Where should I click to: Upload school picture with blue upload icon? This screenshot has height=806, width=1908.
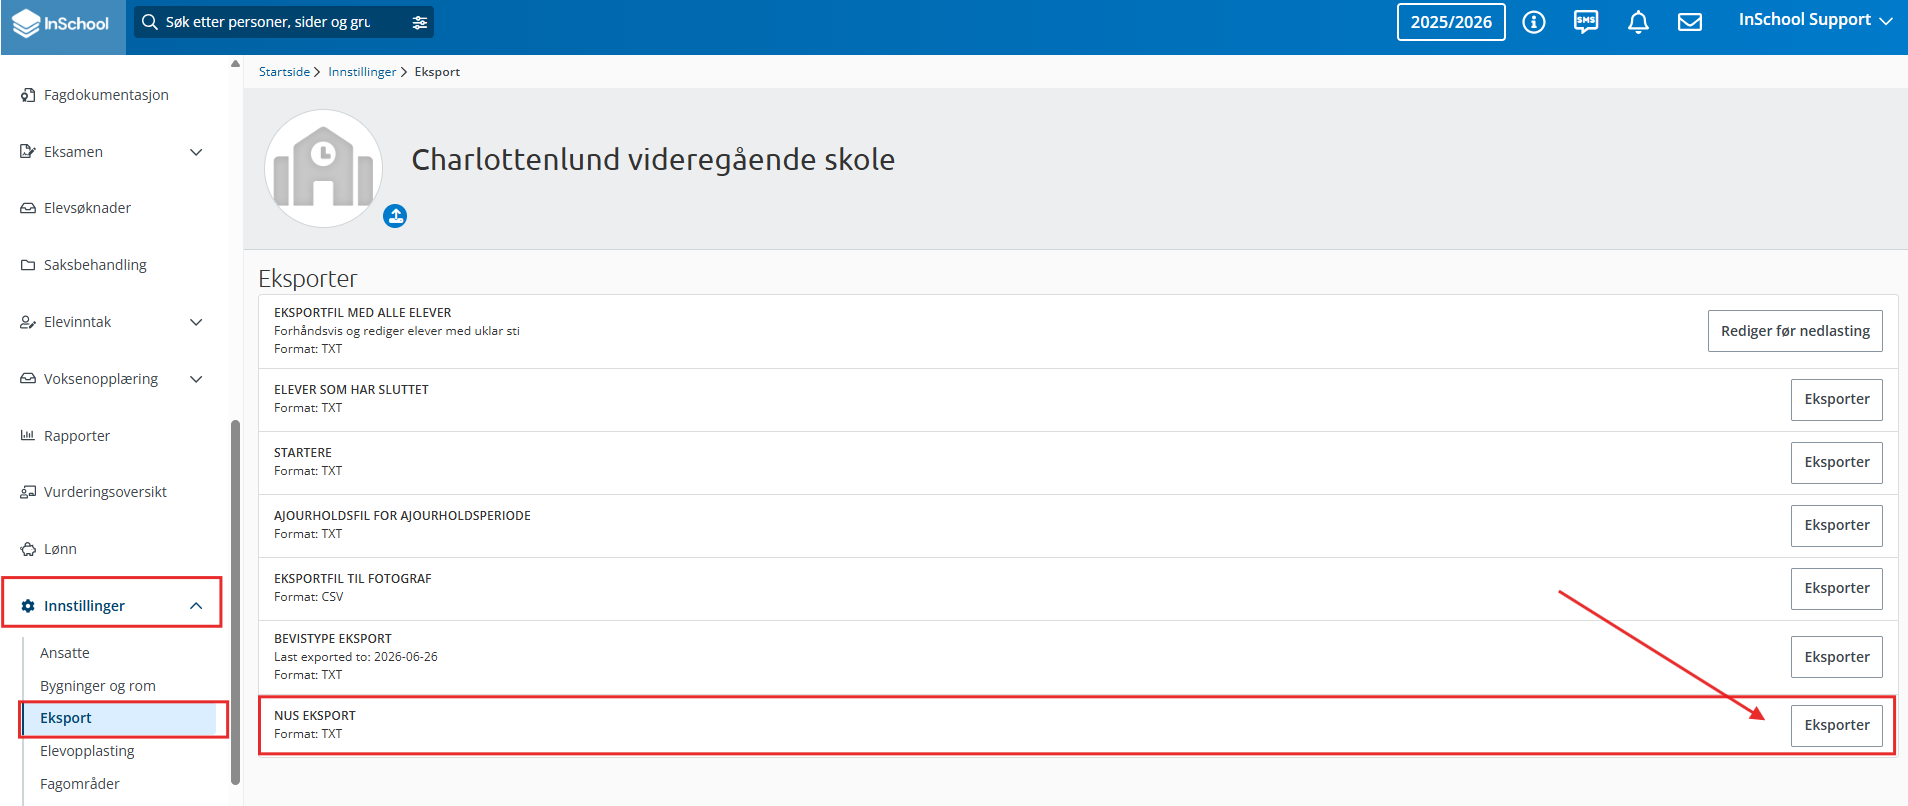(x=395, y=216)
